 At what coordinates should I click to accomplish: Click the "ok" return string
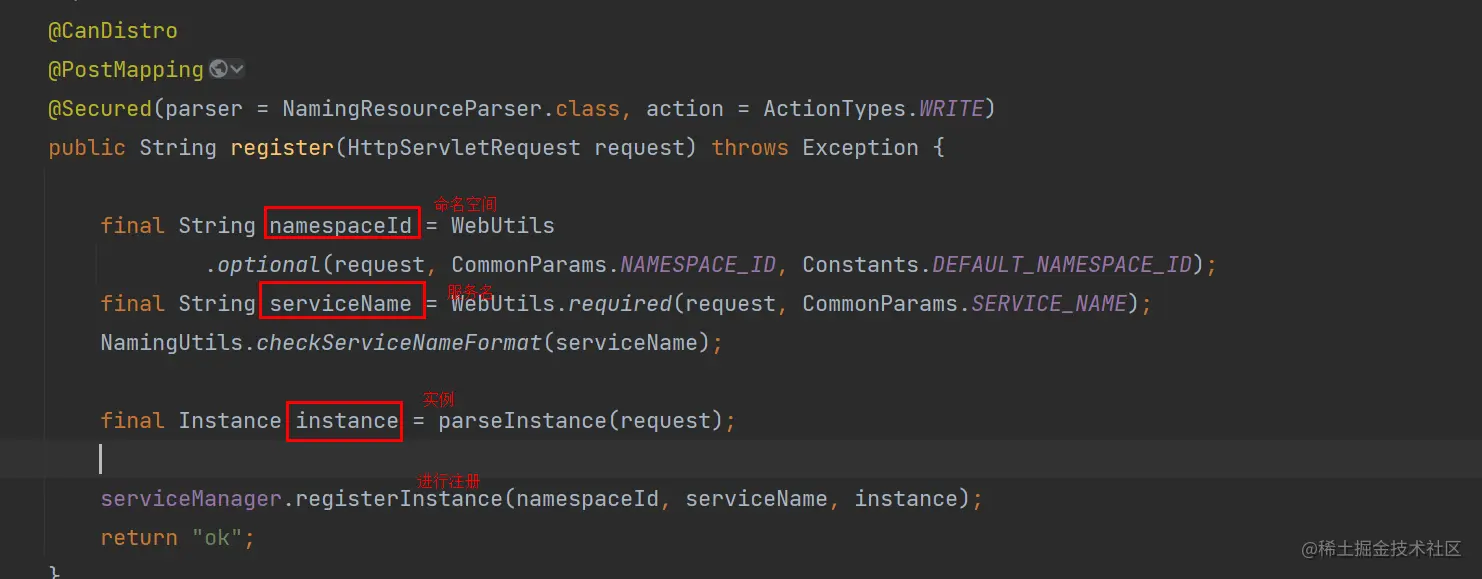(x=217, y=538)
